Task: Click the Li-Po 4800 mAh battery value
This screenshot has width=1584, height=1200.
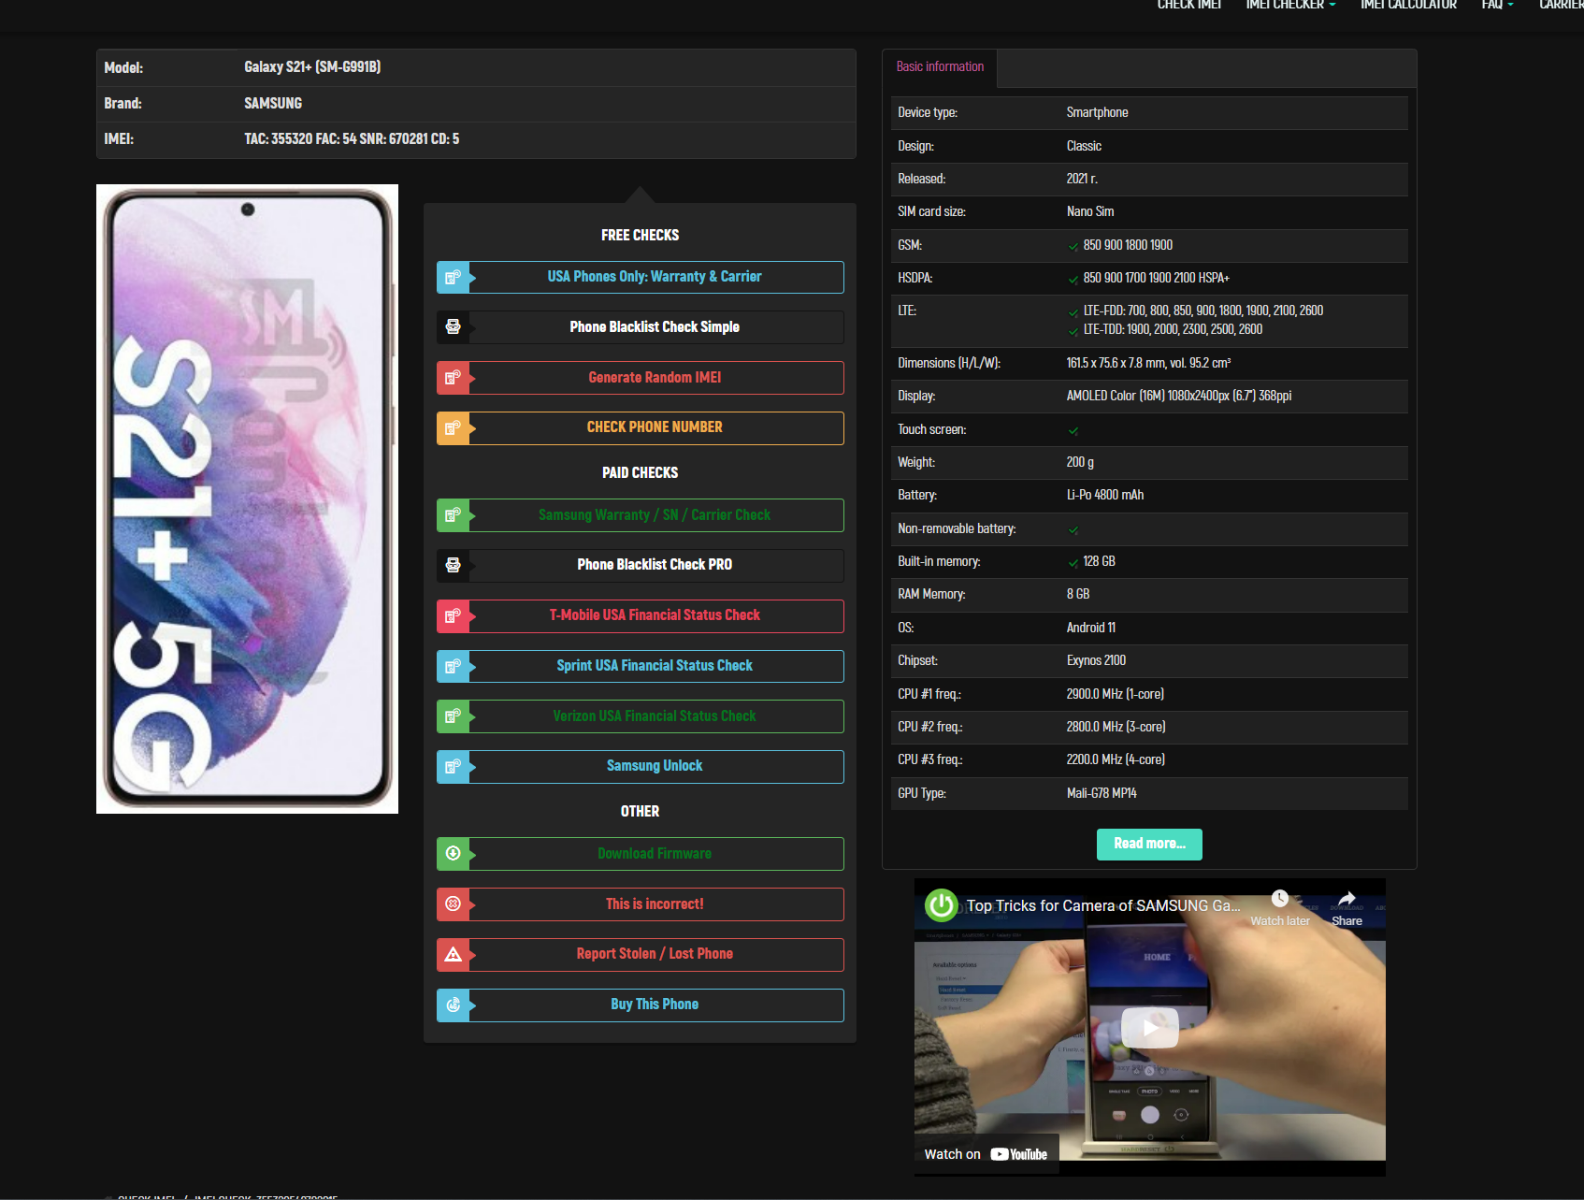Action: pyautogui.click(x=1105, y=495)
